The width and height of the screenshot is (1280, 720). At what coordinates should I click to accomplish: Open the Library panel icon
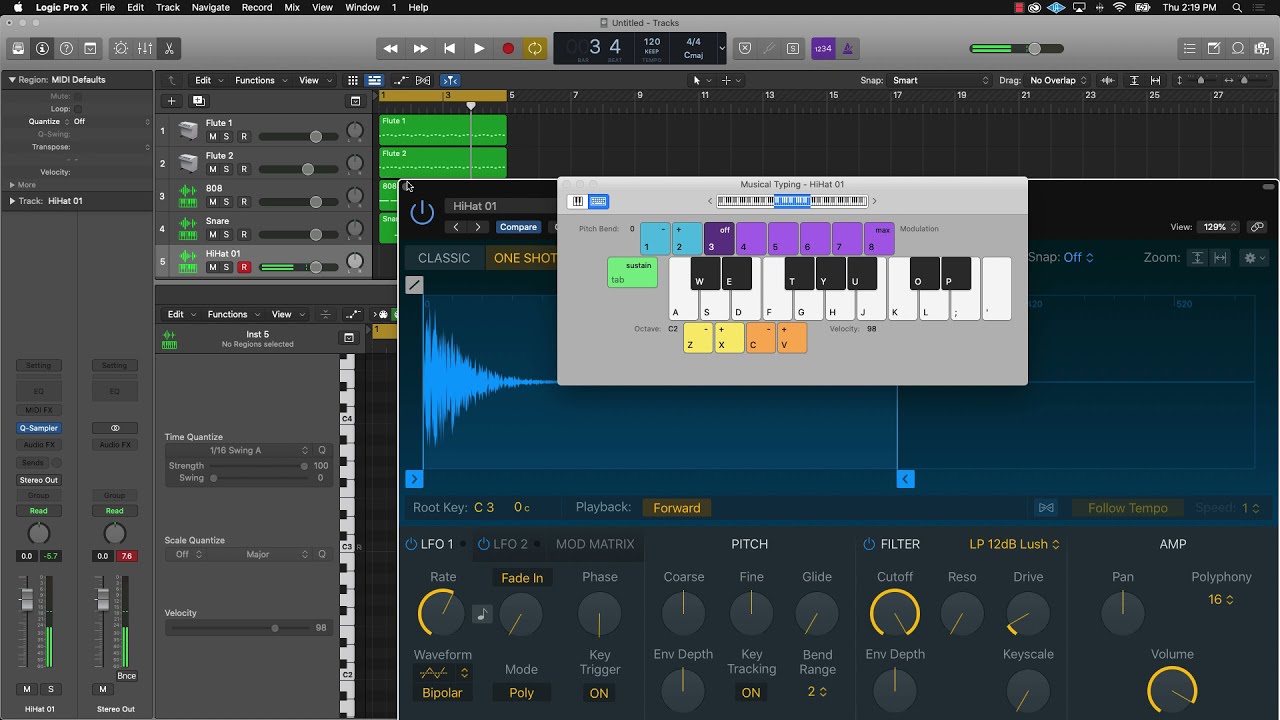tap(18, 48)
